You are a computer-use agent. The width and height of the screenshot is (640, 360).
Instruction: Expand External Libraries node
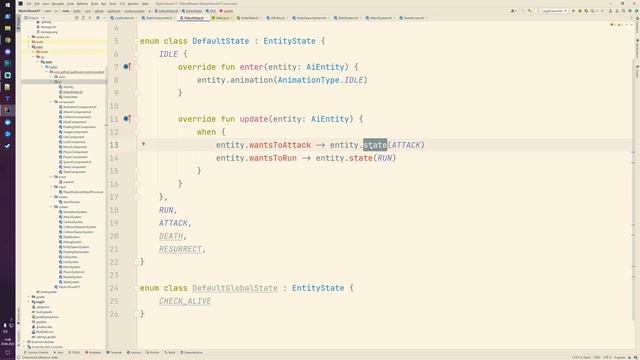(x=25, y=342)
